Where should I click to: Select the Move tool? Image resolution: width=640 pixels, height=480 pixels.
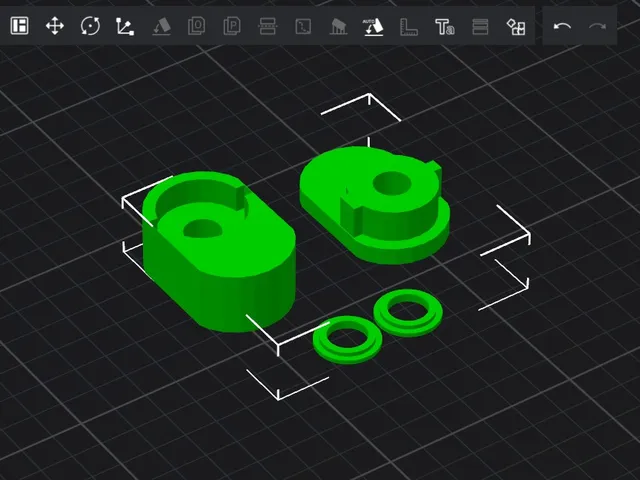tap(55, 27)
